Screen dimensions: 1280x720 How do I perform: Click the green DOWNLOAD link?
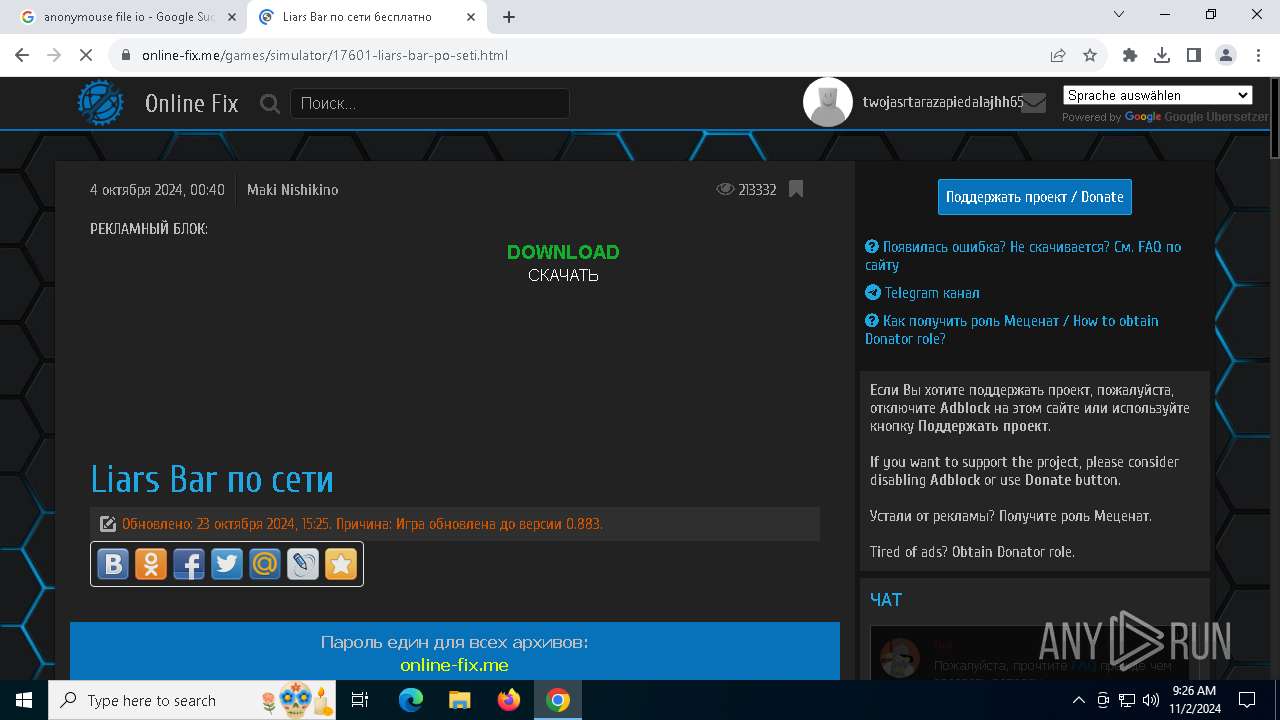[x=563, y=252]
